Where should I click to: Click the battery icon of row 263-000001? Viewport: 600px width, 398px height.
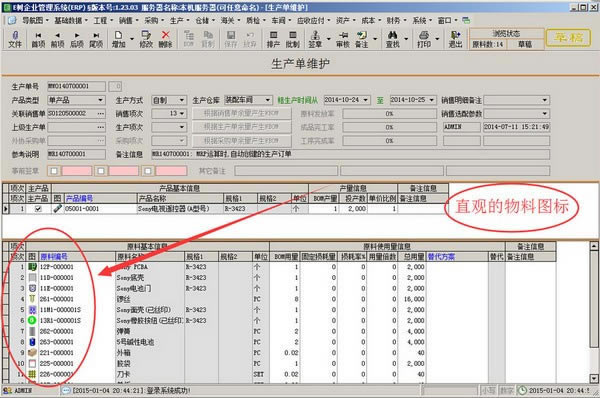tap(32, 342)
